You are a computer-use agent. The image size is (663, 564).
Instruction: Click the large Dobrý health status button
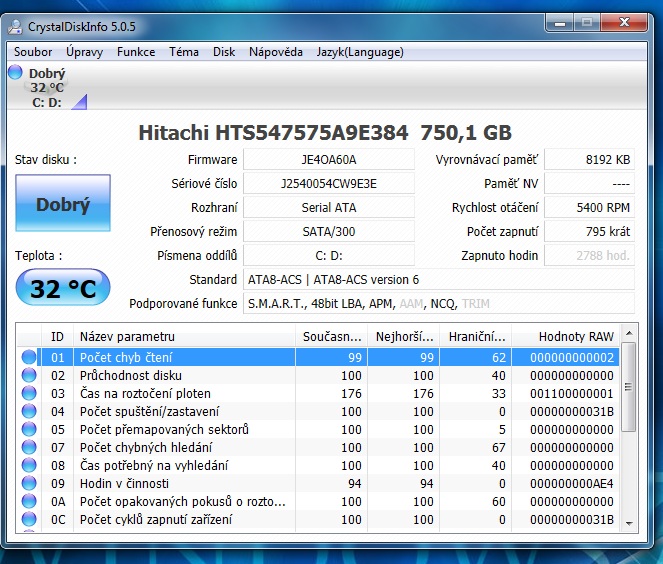[x=63, y=205]
